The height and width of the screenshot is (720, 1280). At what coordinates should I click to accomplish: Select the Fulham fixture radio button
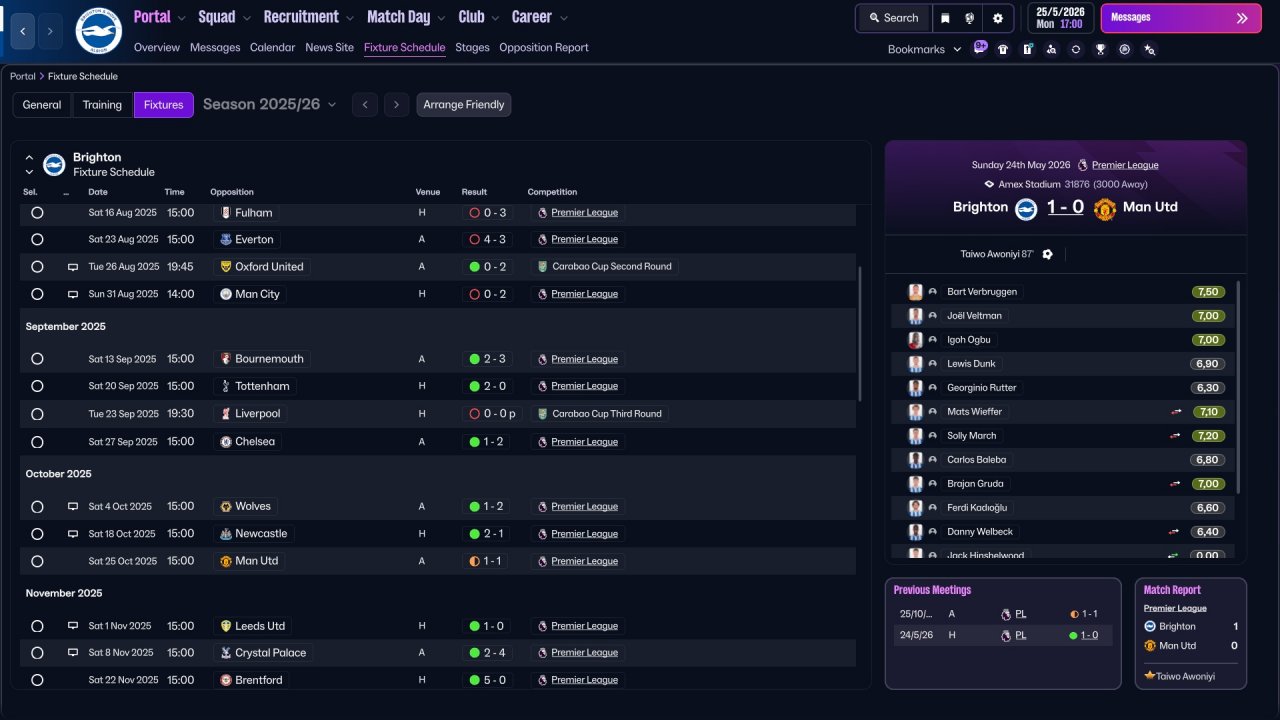point(37,213)
